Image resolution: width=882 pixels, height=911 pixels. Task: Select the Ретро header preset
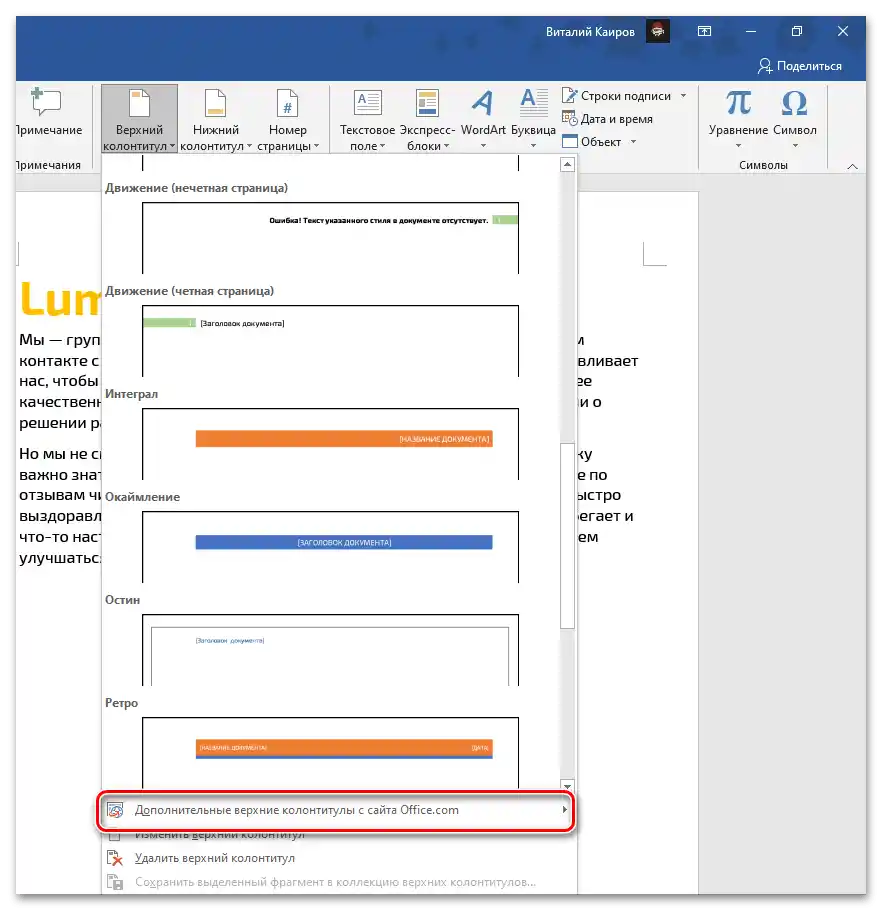(x=330, y=752)
